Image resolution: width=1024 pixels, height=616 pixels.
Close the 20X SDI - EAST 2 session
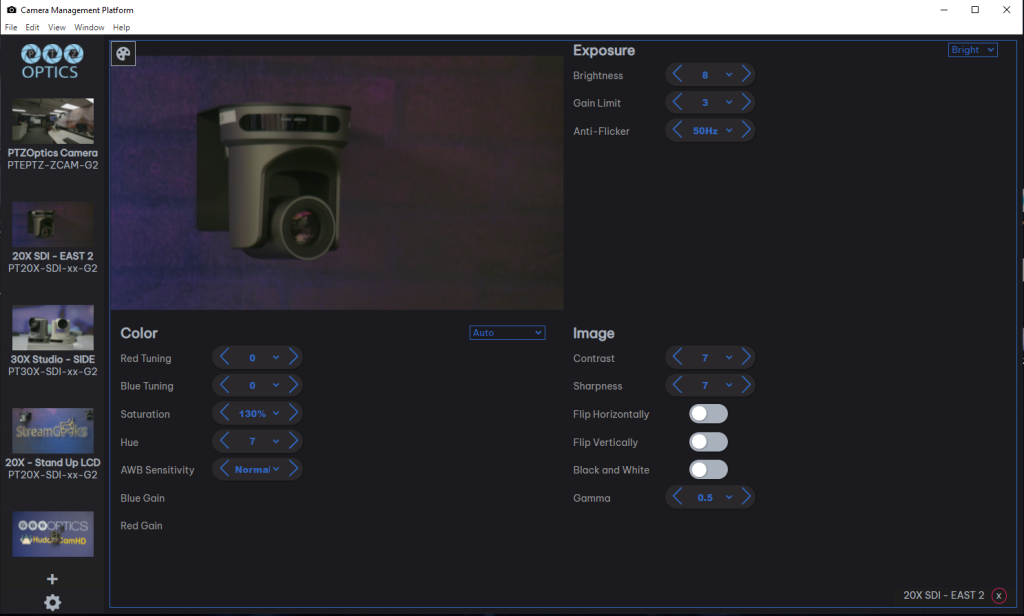(x=998, y=594)
